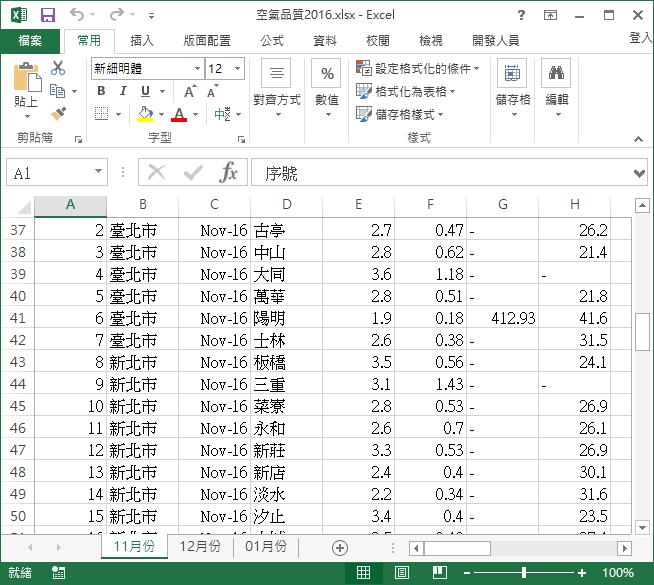
Task: Click the macro record icon in status bar
Action: click(58, 573)
